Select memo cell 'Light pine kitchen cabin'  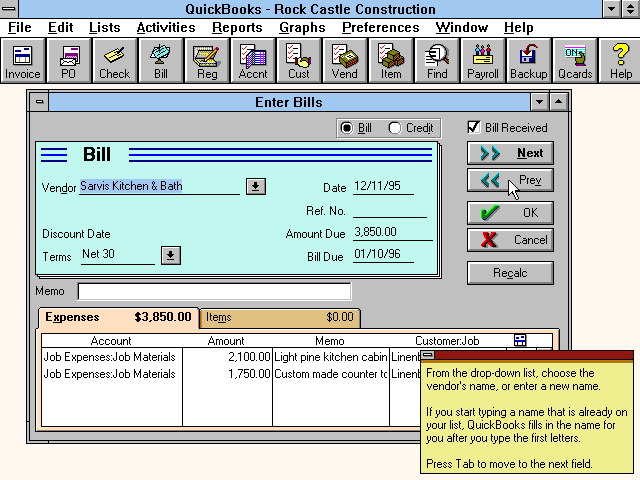pyautogui.click(x=331, y=357)
